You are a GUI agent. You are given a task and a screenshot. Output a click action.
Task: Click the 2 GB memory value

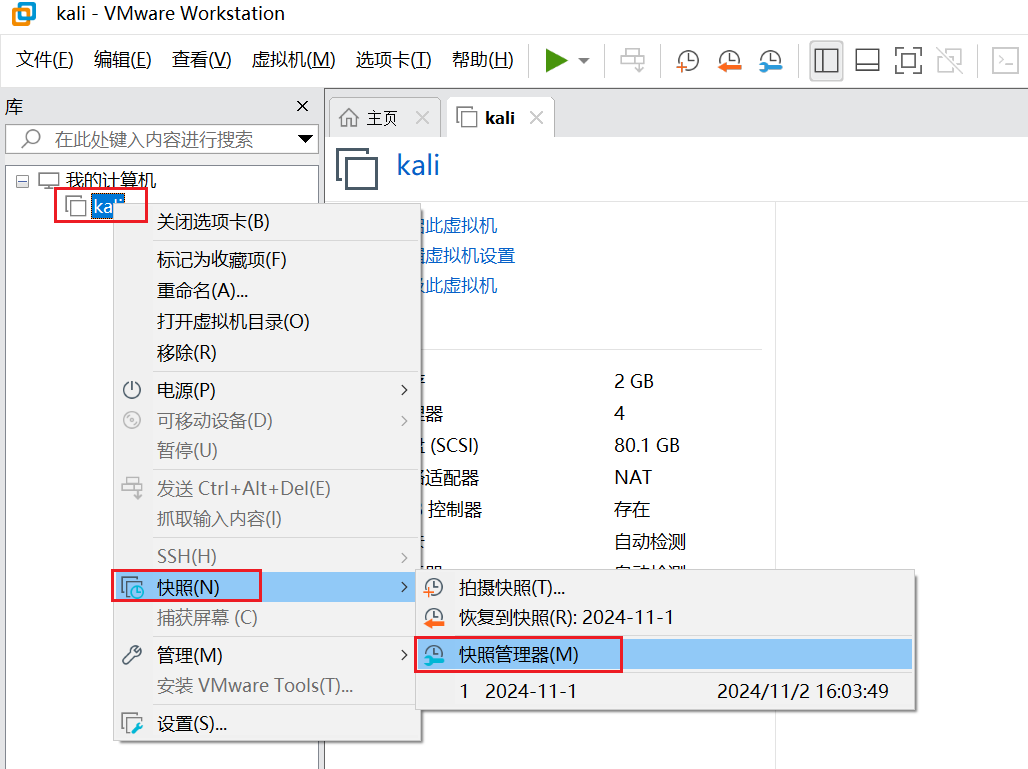634,381
